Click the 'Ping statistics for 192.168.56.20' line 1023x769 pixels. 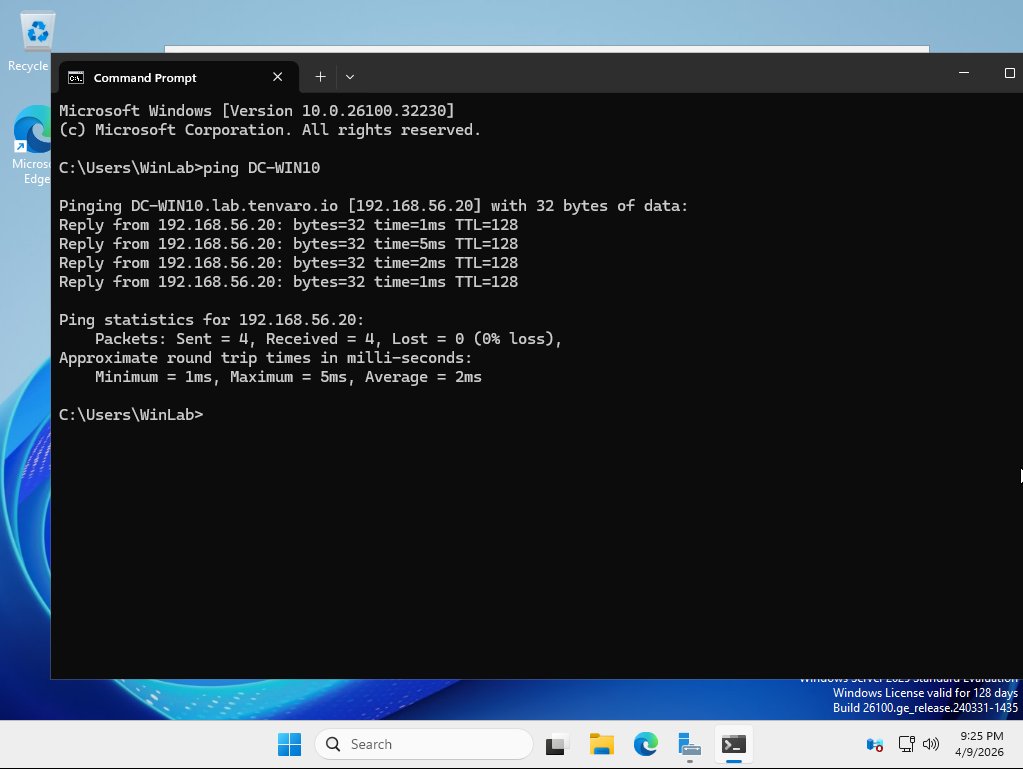tap(211, 320)
